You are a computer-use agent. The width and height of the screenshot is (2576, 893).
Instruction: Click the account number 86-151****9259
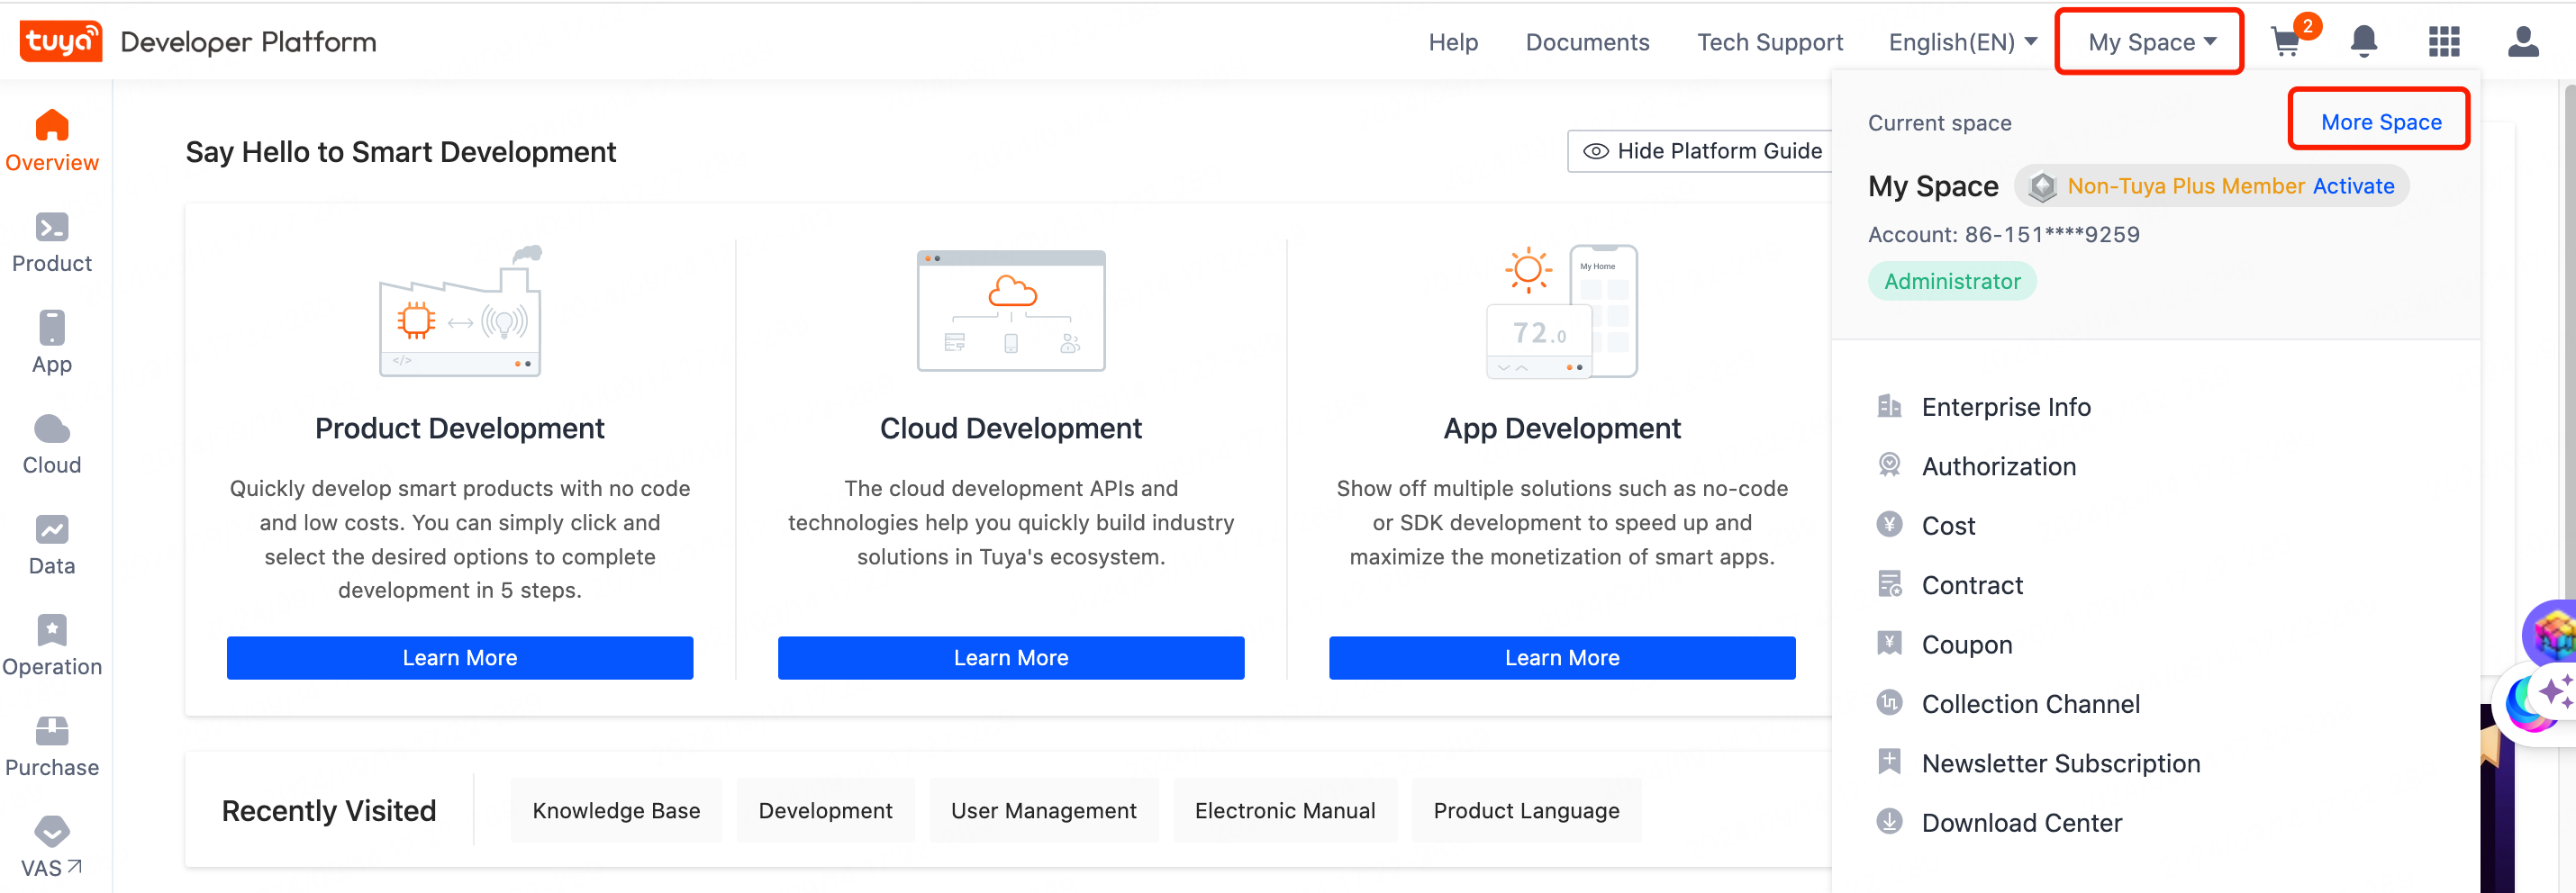click(x=2052, y=234)
